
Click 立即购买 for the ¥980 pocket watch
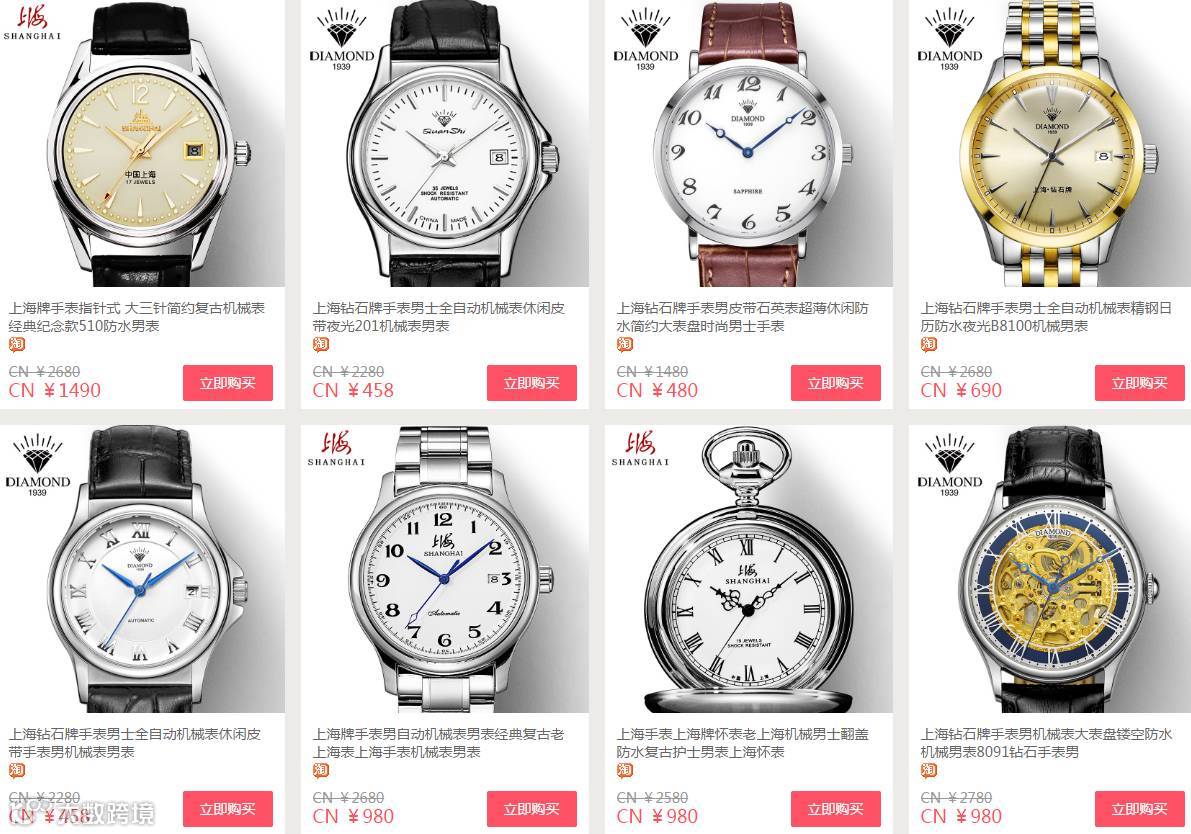point(836,809)
